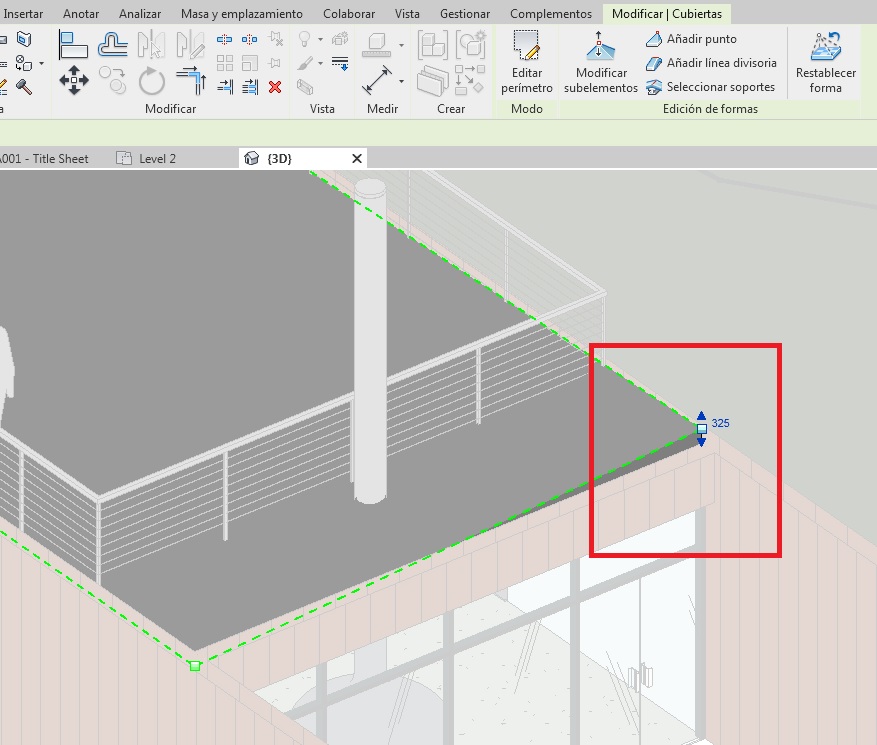Click the red X Delete icon
877x745 pixels.
click(x=275, y=87)
